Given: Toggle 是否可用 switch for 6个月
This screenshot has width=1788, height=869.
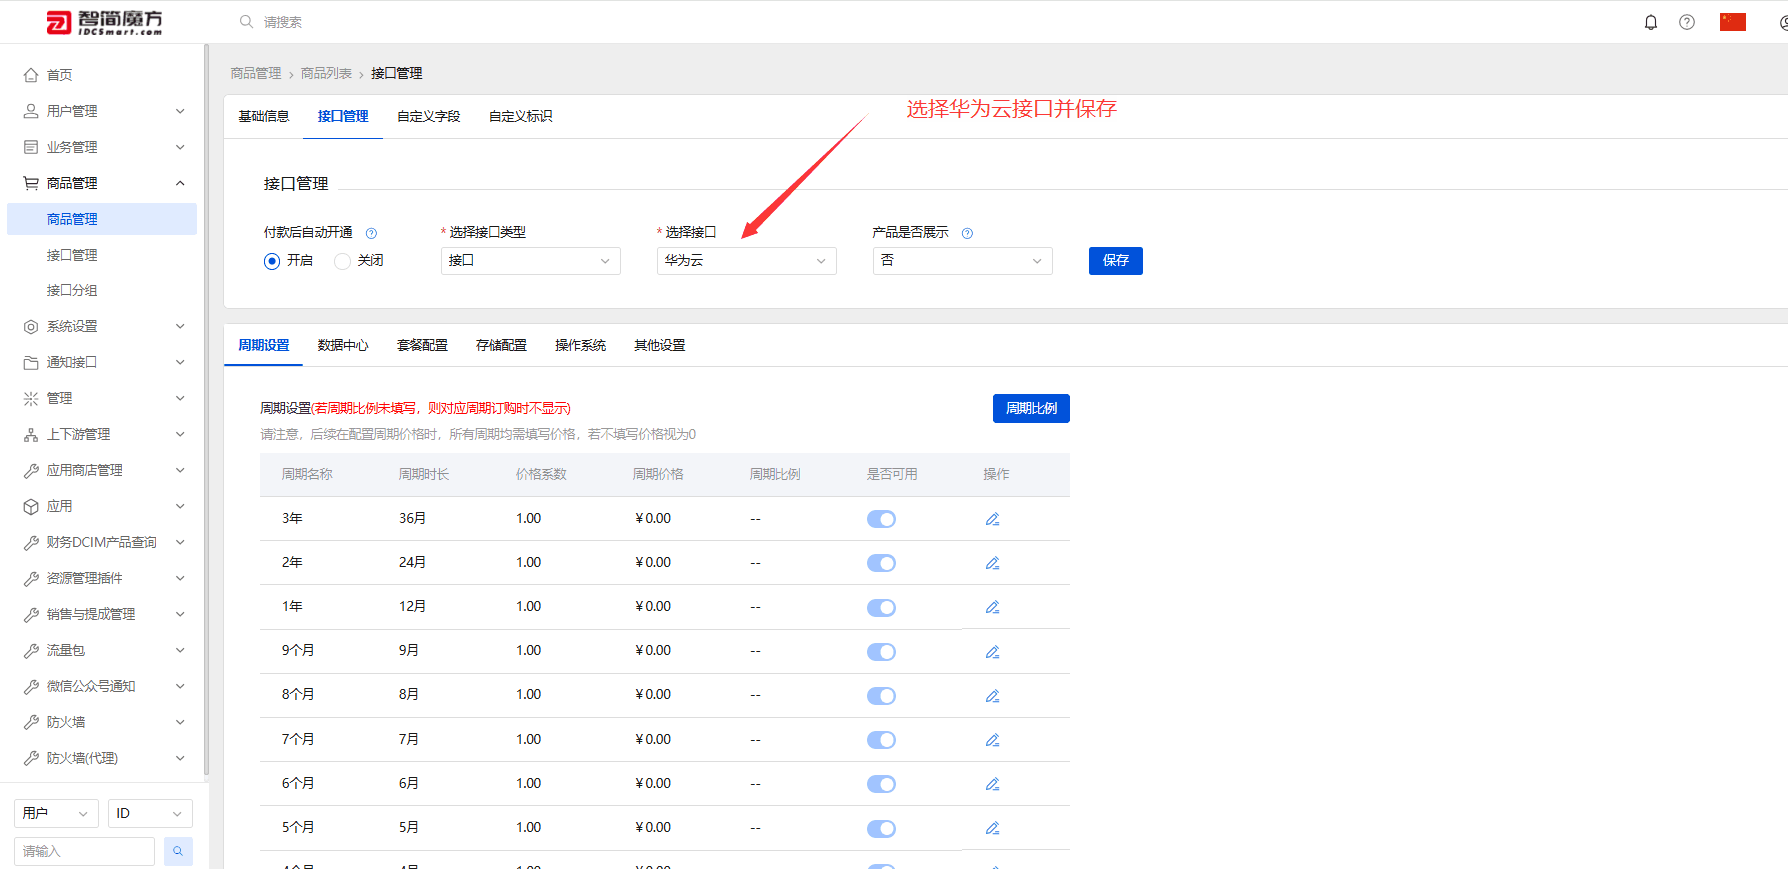Looking at the screenshot, I should (x=881, y=784).
